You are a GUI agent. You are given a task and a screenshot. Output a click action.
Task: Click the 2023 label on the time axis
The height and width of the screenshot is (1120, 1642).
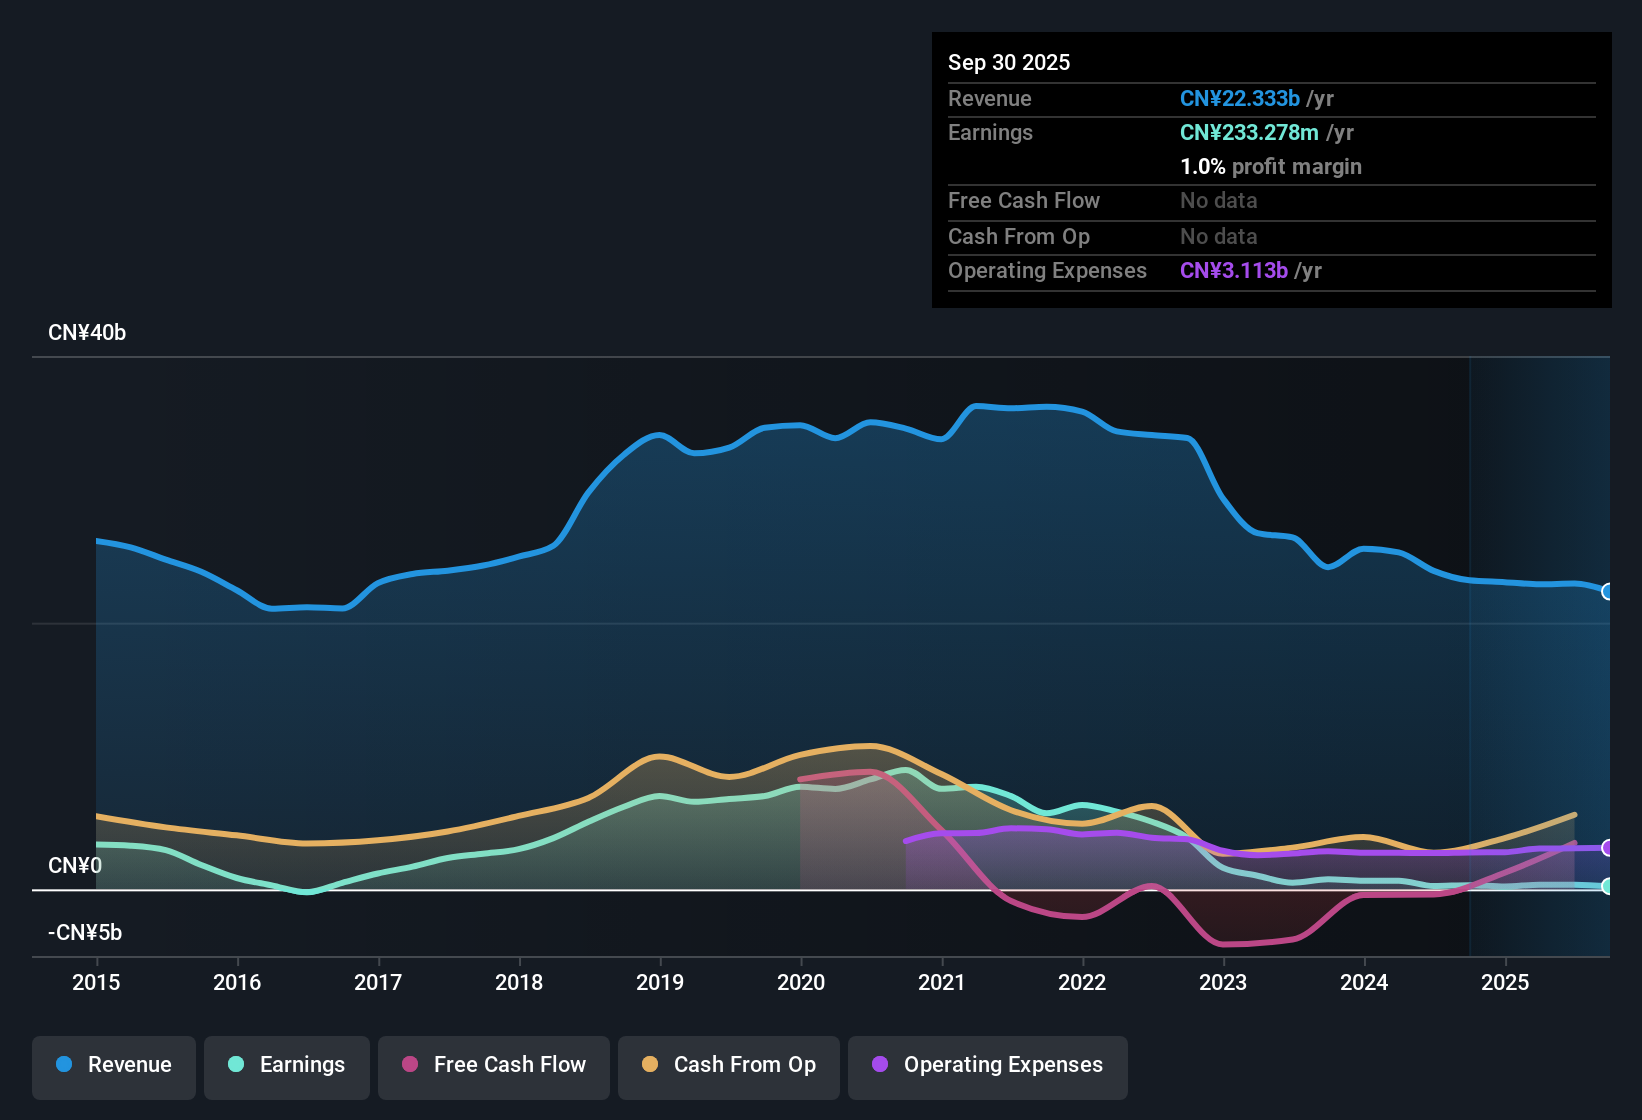click(1223, 984)
